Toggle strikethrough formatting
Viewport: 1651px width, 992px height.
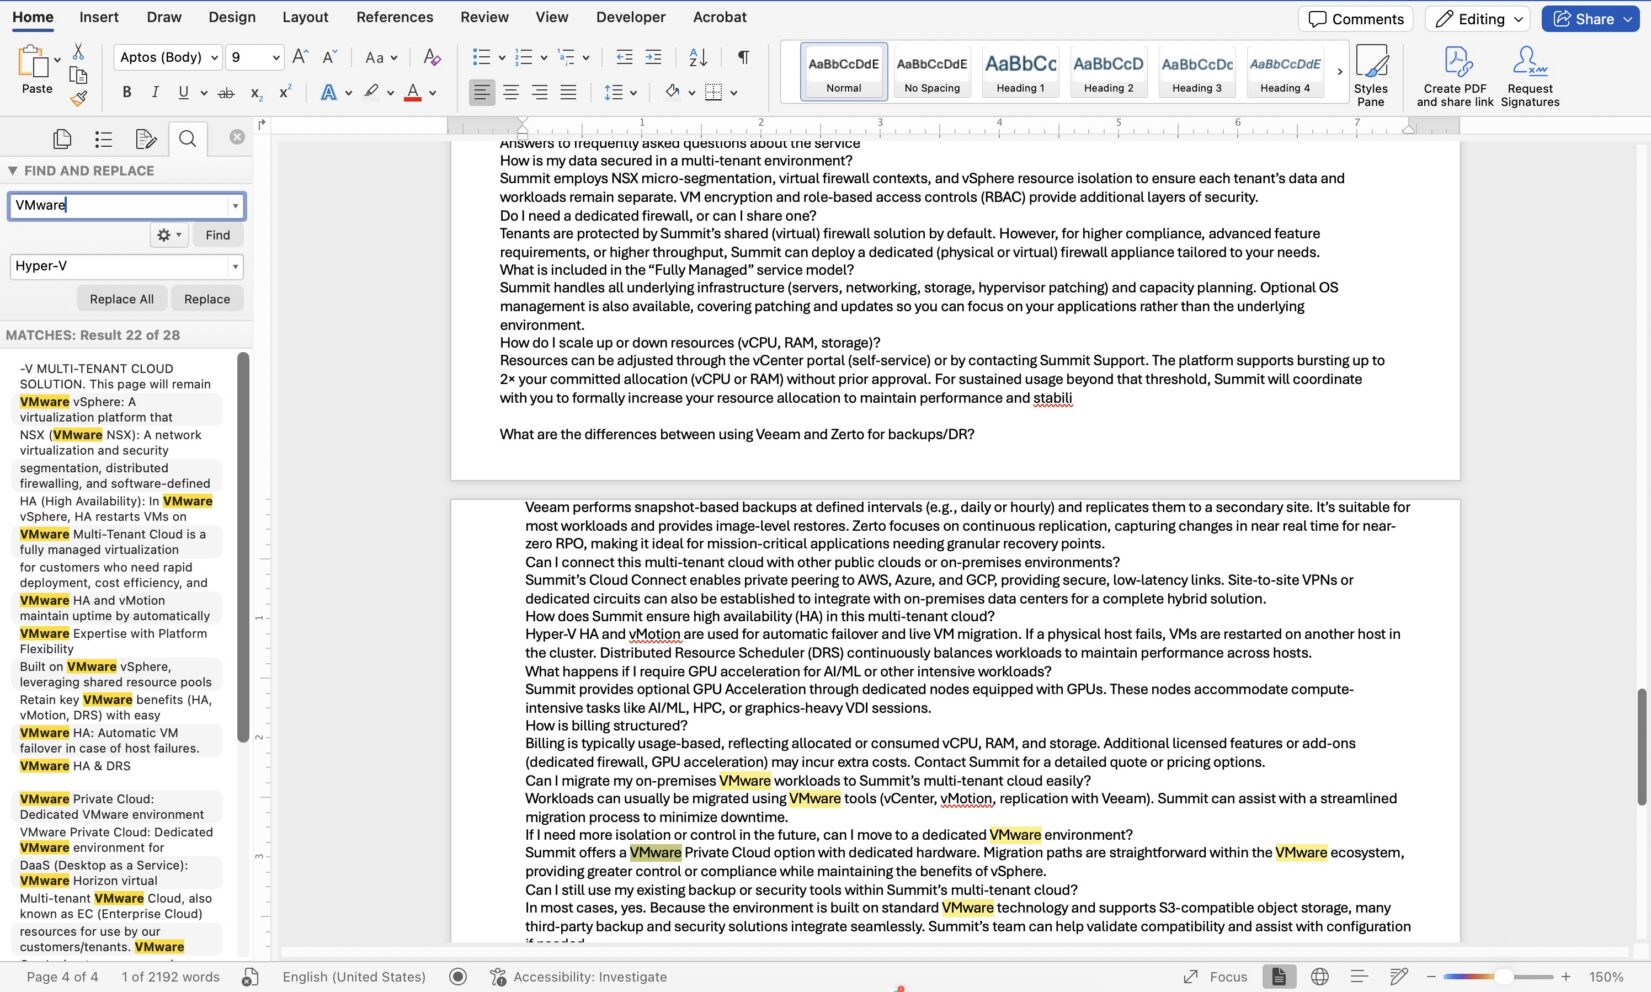(x=226, y=93)
